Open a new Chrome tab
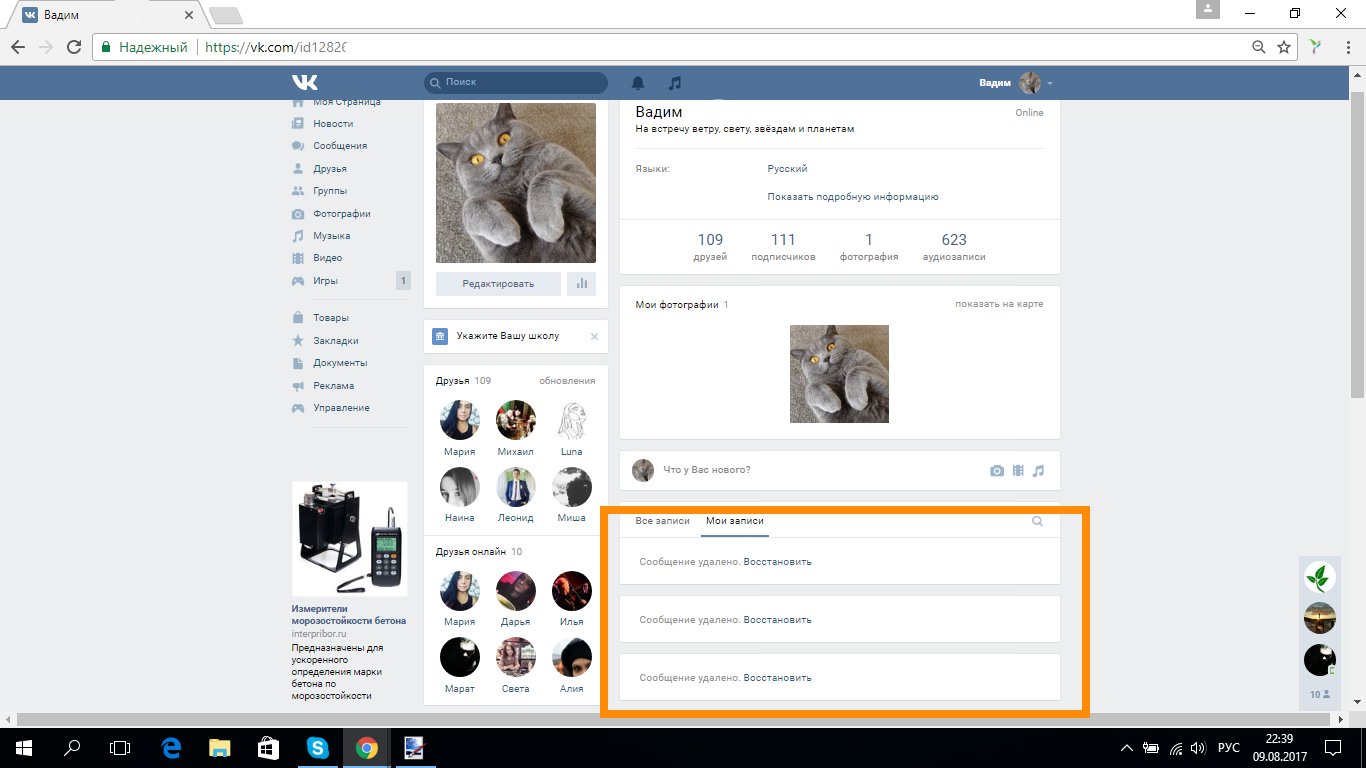This screenshot has height=768, width=1366. [226, 15]
